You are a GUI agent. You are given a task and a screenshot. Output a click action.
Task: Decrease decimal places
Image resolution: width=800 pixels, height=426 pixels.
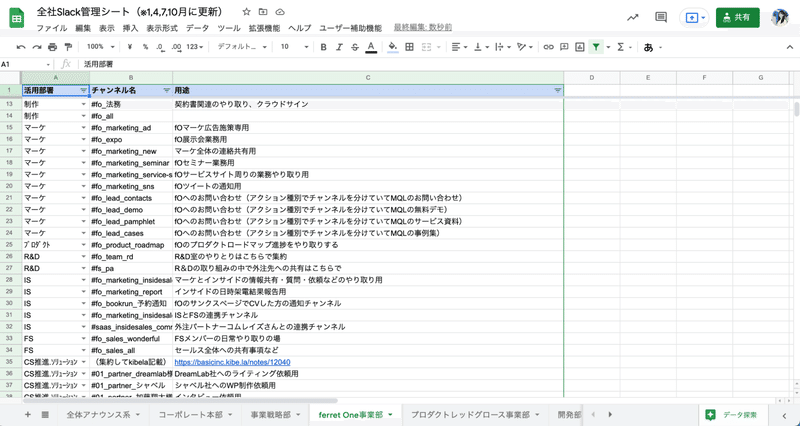tap(160, 47)
